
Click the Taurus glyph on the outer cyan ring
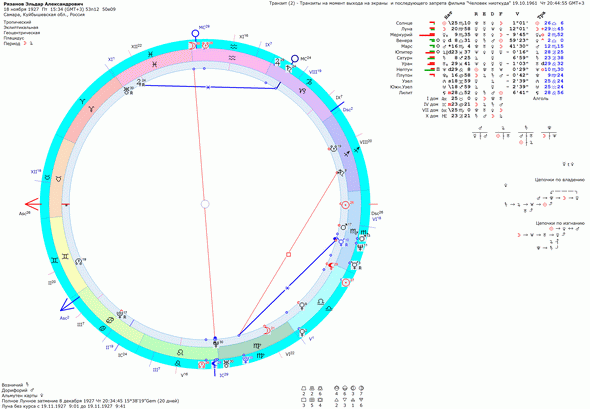point(47,177)
